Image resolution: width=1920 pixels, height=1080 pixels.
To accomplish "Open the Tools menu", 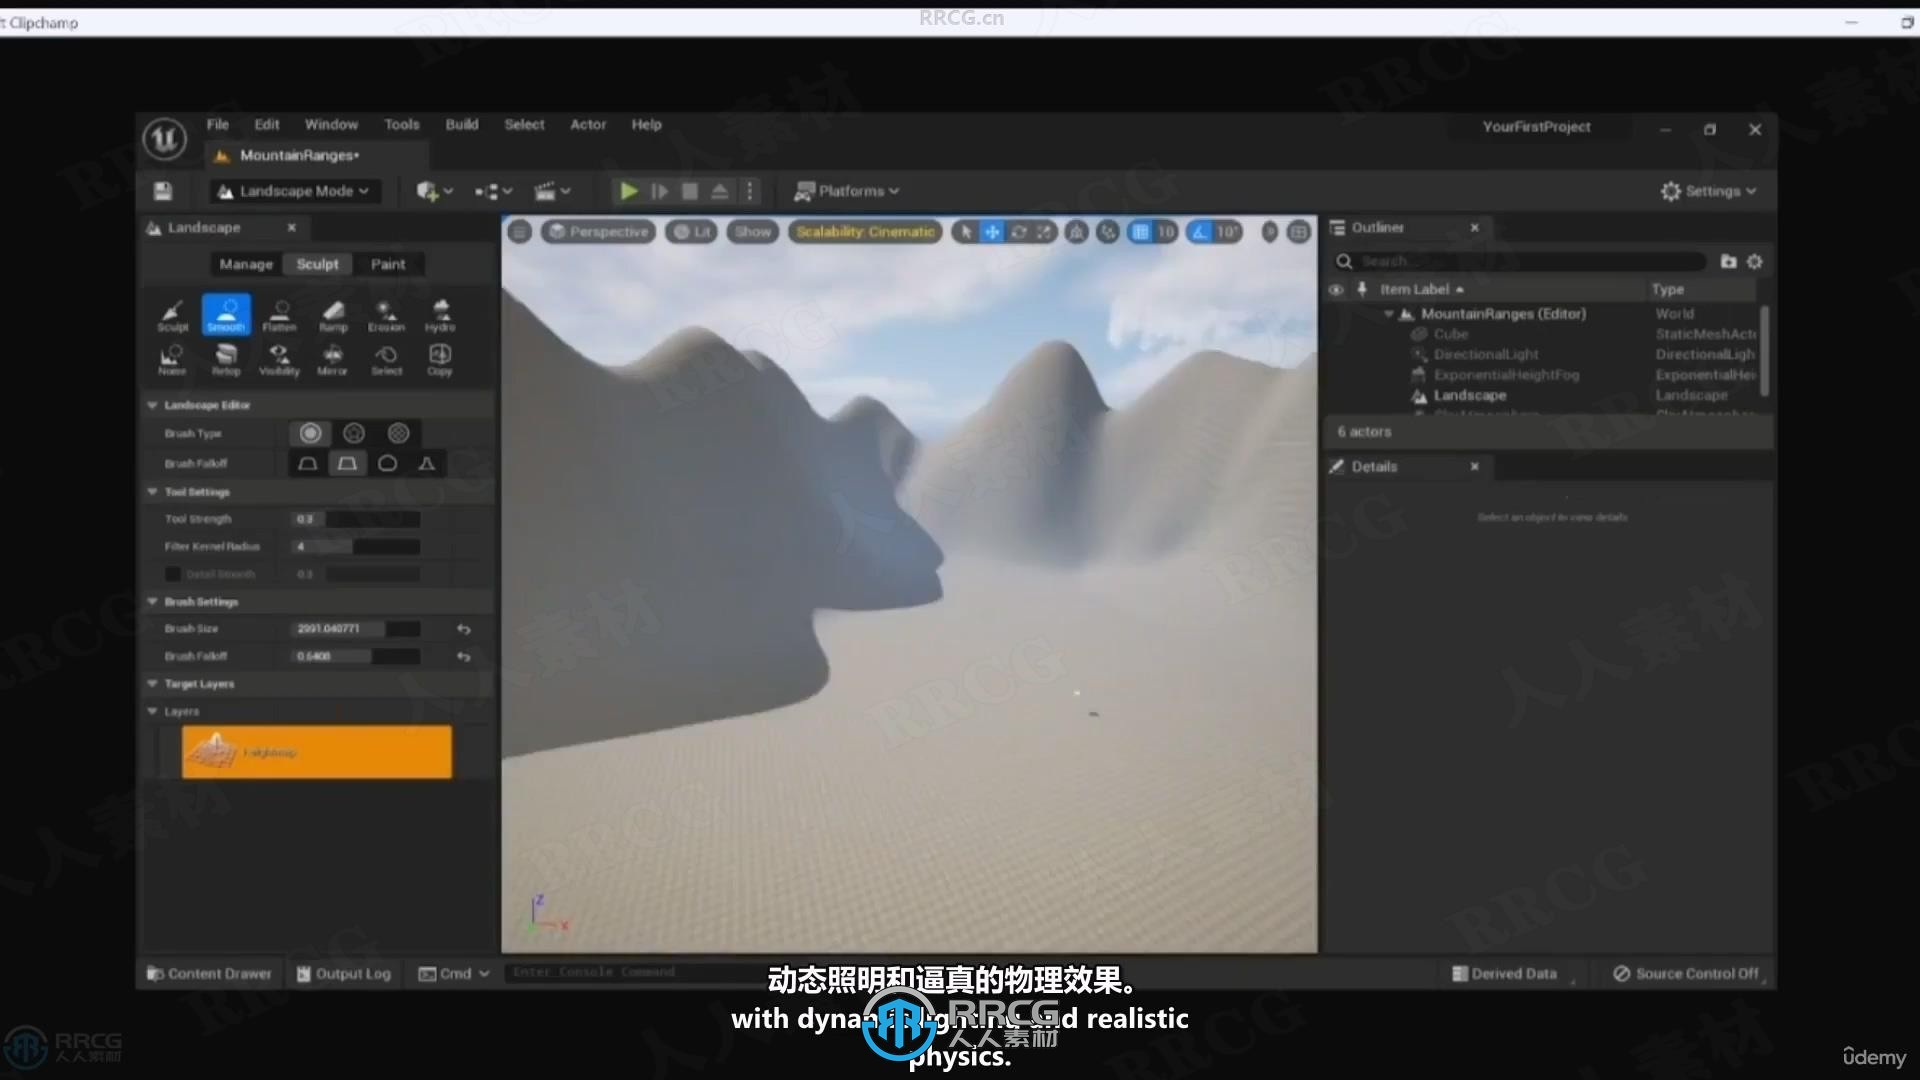I will pyautogui.click(x=402, y=125).
